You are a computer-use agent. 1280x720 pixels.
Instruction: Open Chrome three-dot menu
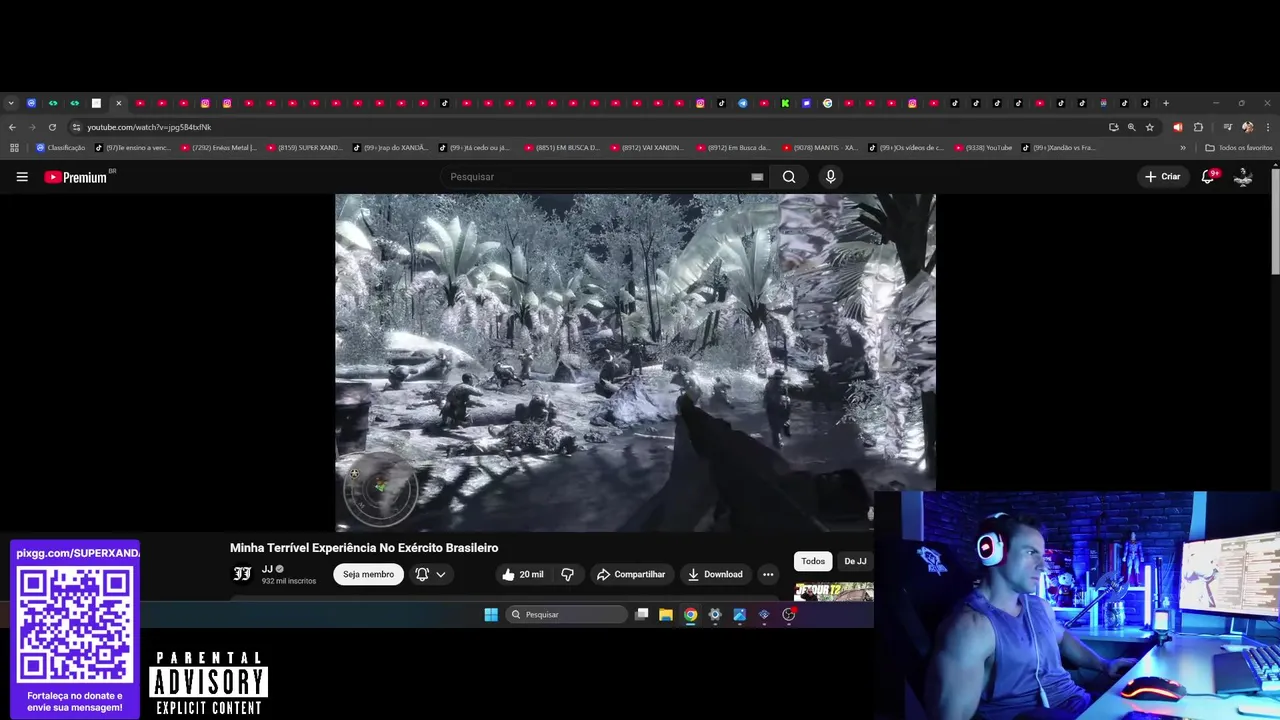pos(1268,127)
